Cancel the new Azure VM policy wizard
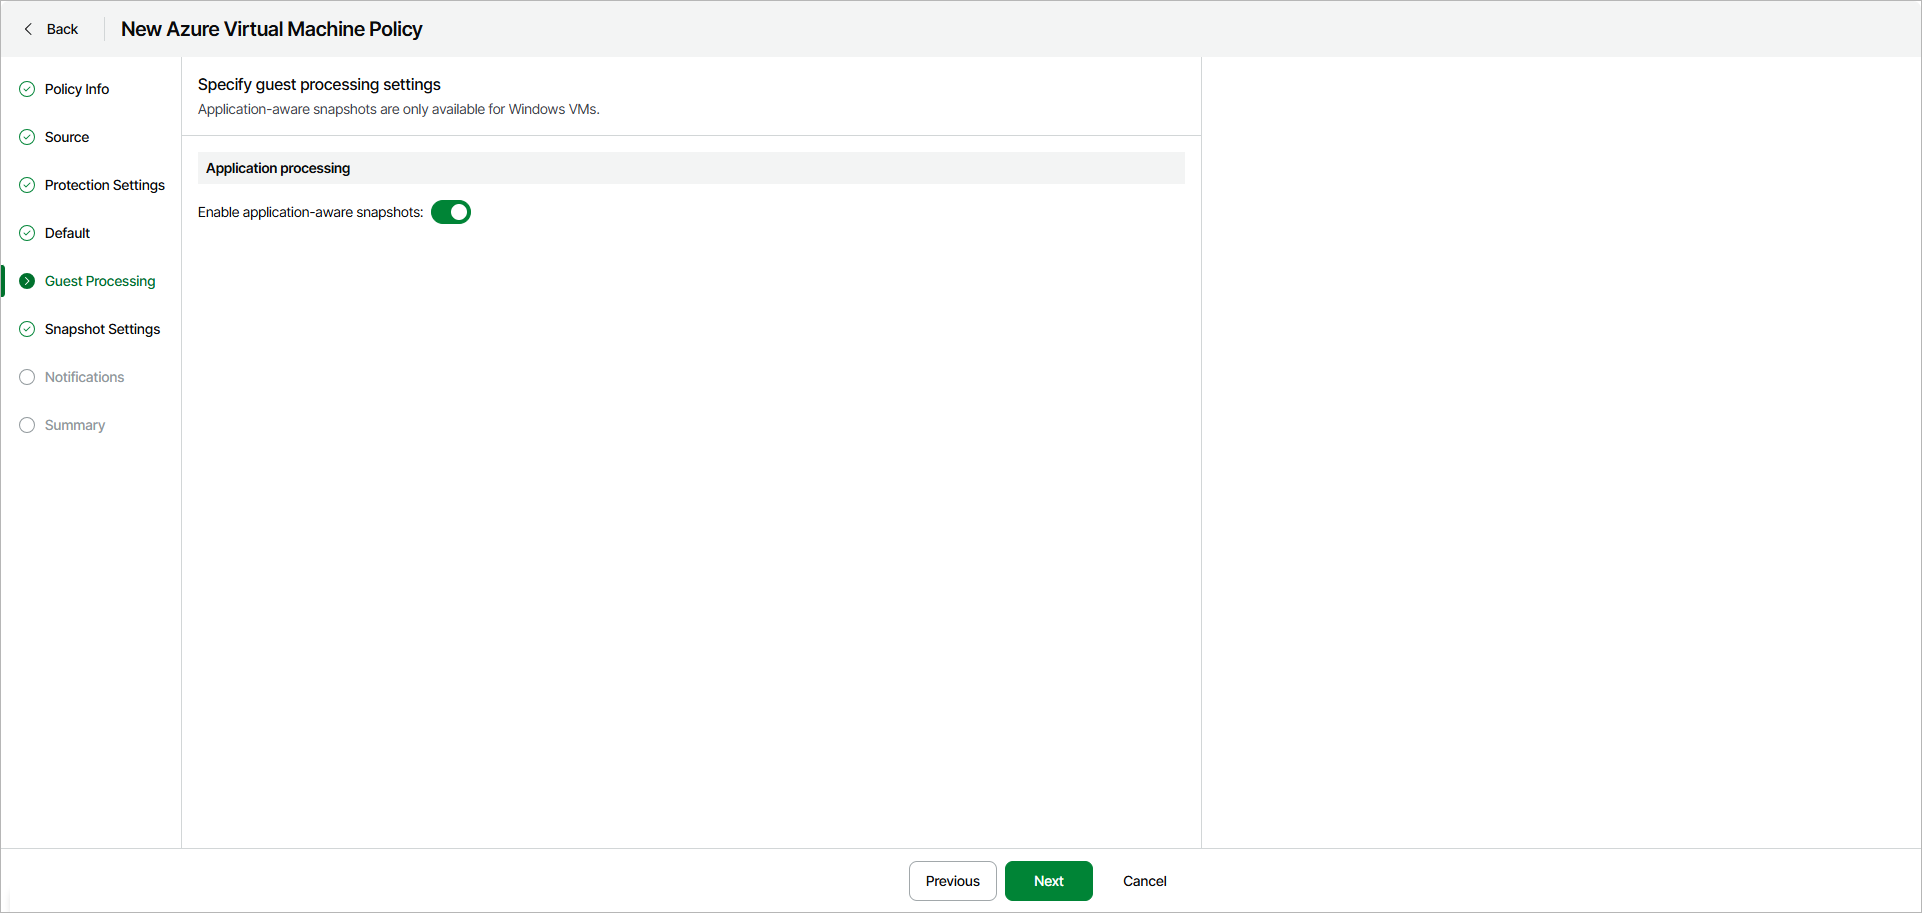The width and height of the screenshot is (1922, 913). pyautogui.click(x=1144, y=881)
